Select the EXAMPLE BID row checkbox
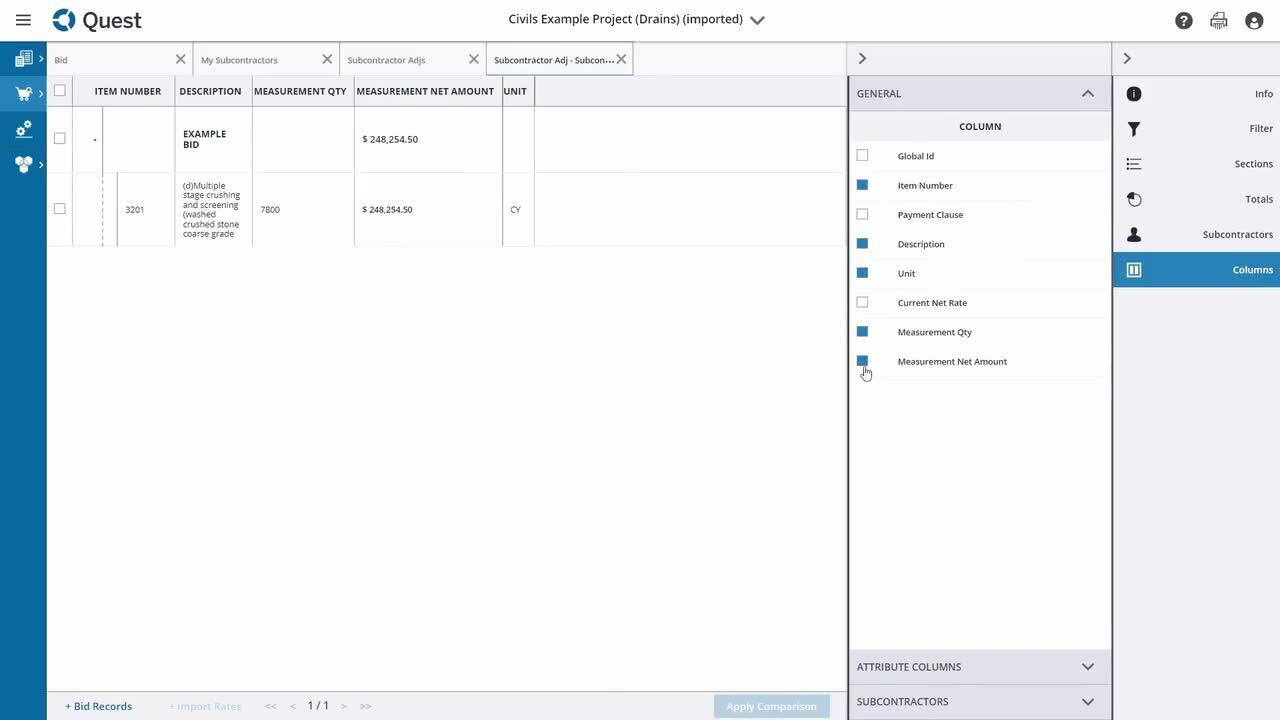Viewport: 1280px width, 720px height. [59, 138]
